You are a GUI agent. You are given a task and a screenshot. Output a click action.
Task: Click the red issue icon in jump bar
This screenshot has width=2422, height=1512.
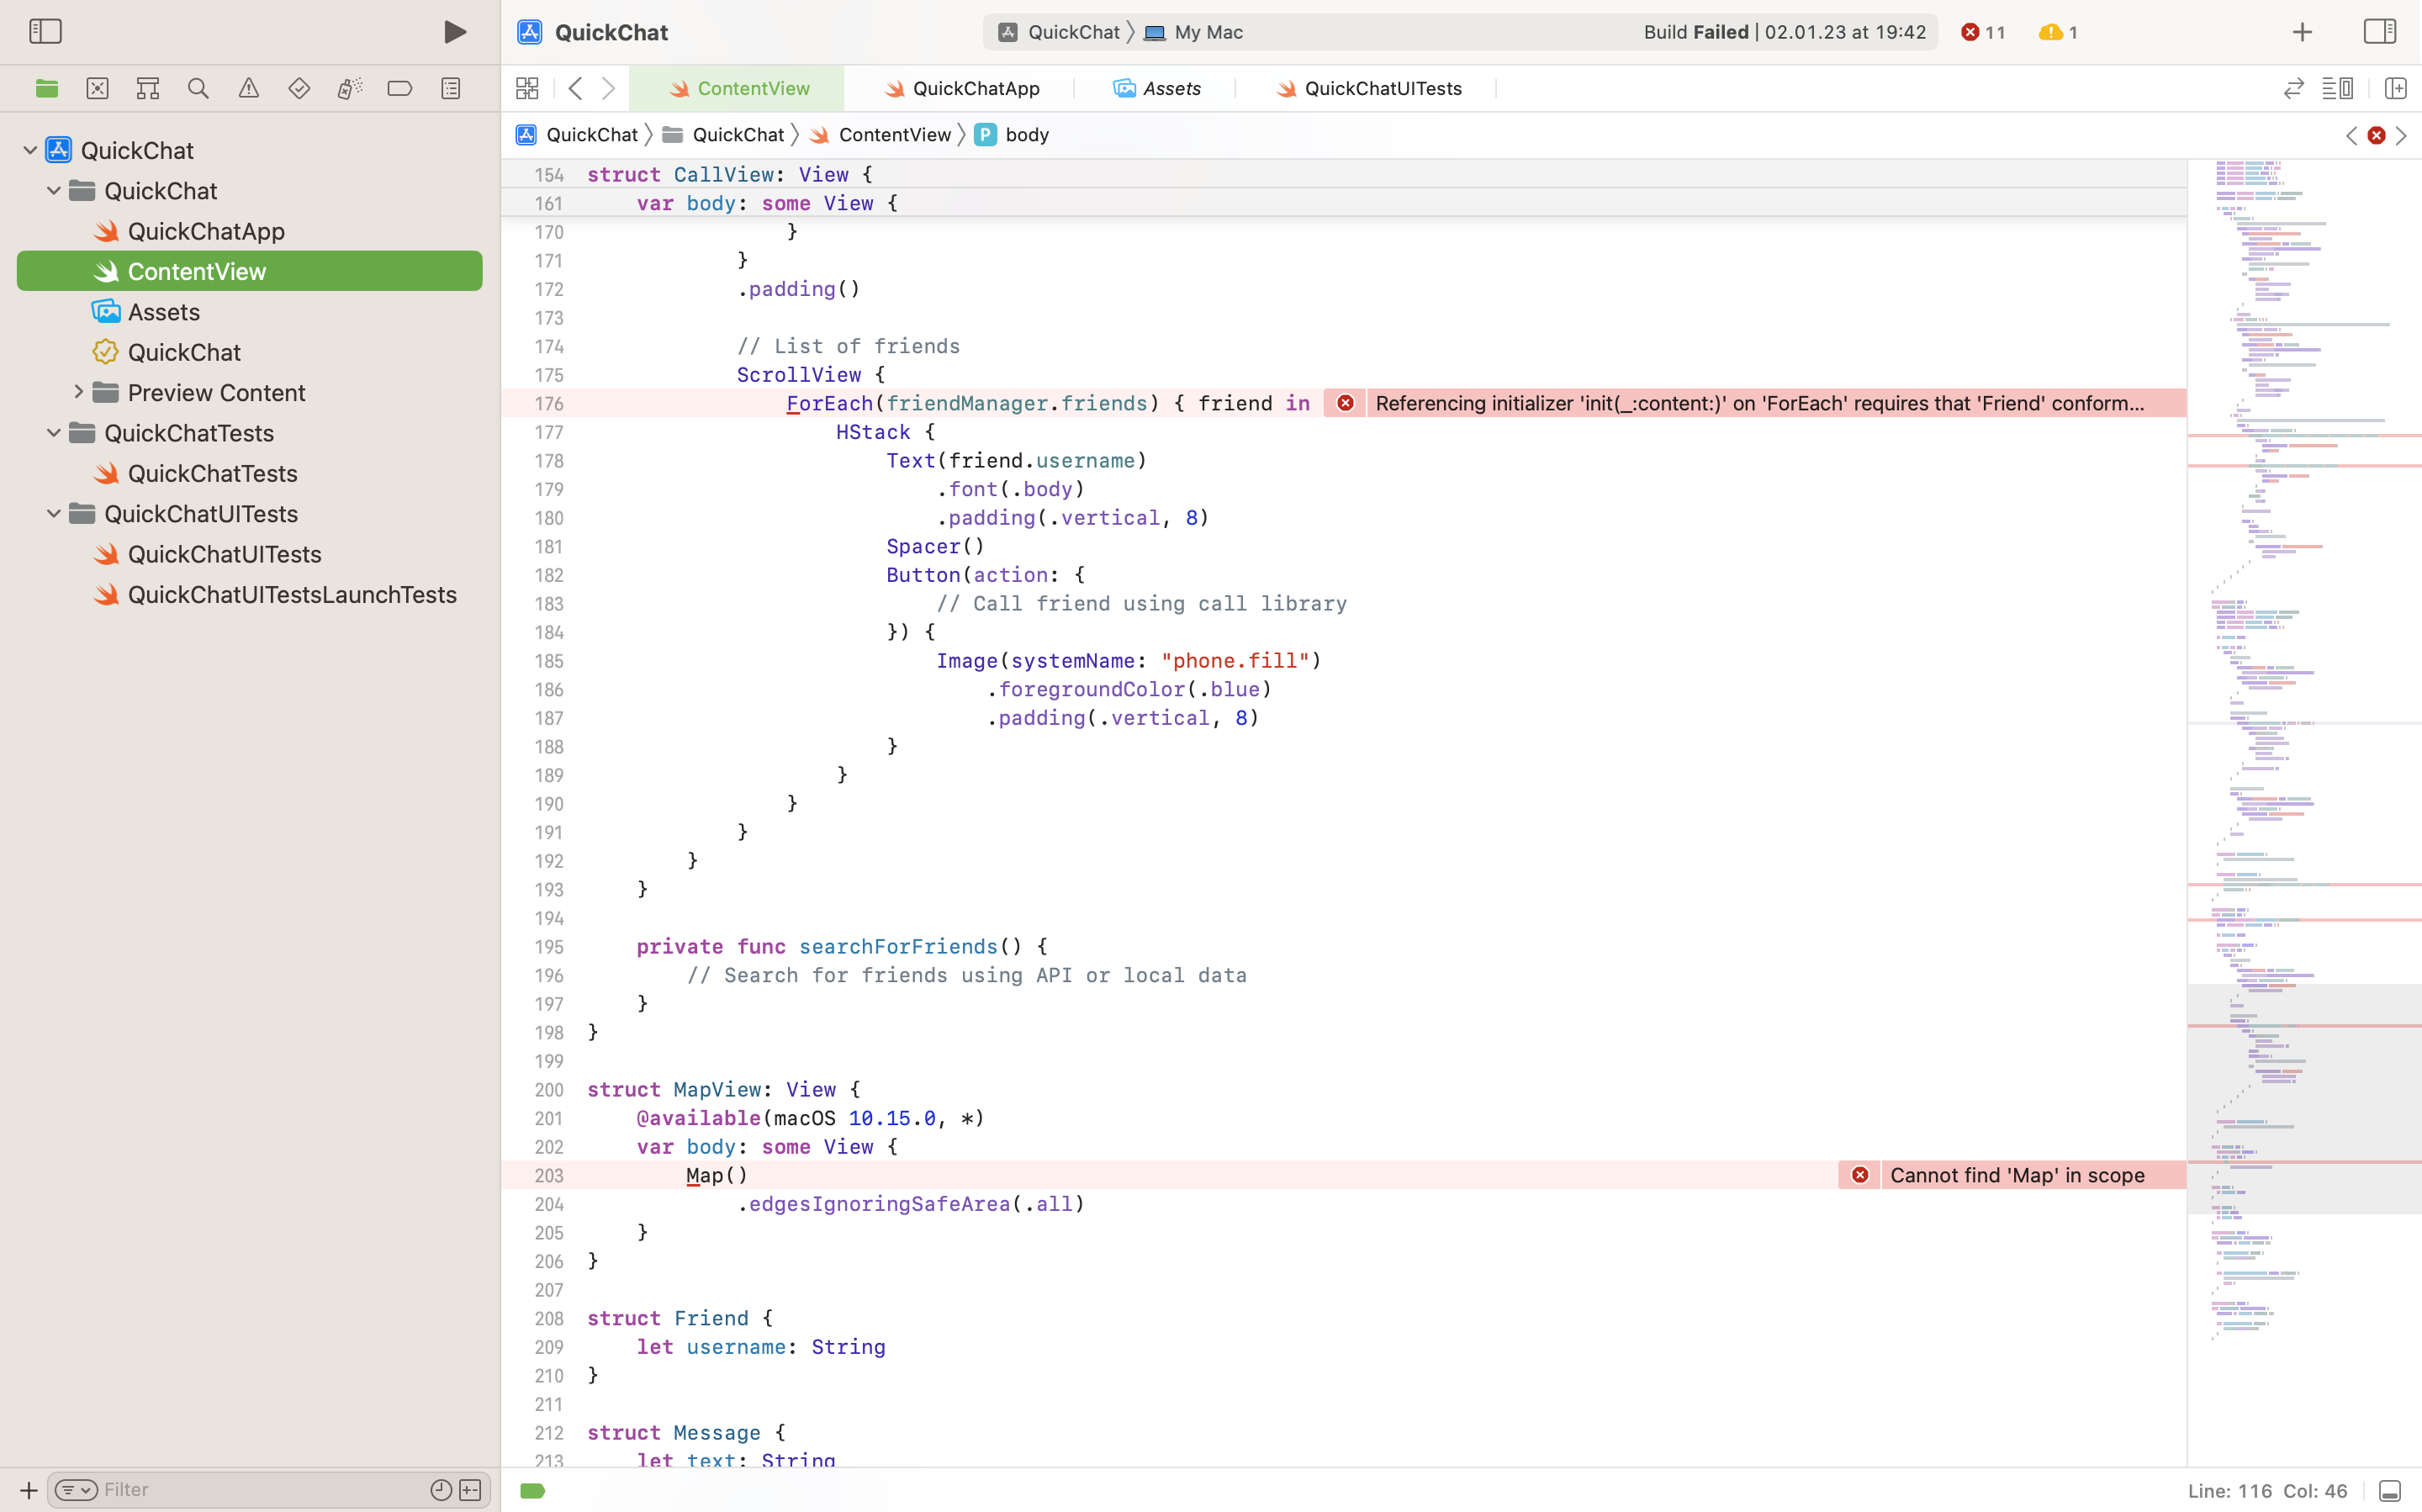(2376, 135)
